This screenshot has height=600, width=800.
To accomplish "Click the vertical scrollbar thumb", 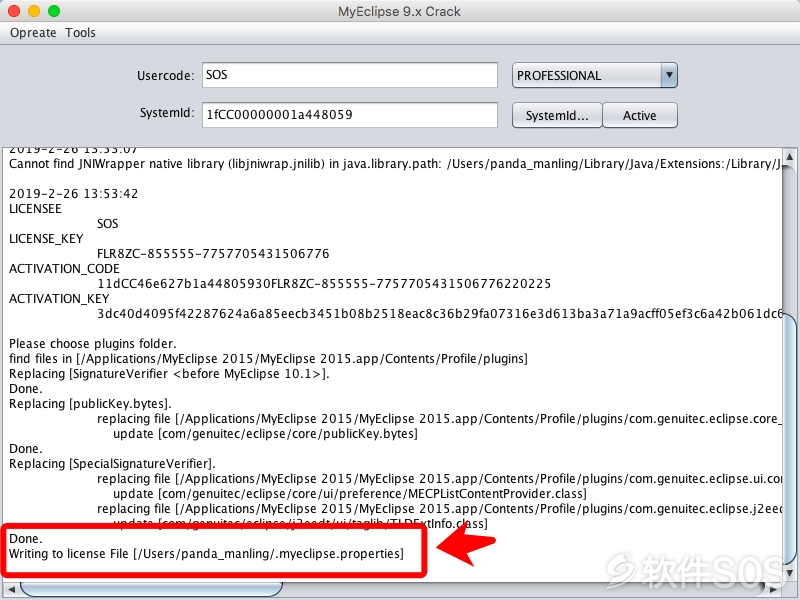I will [x=789, y=439].
